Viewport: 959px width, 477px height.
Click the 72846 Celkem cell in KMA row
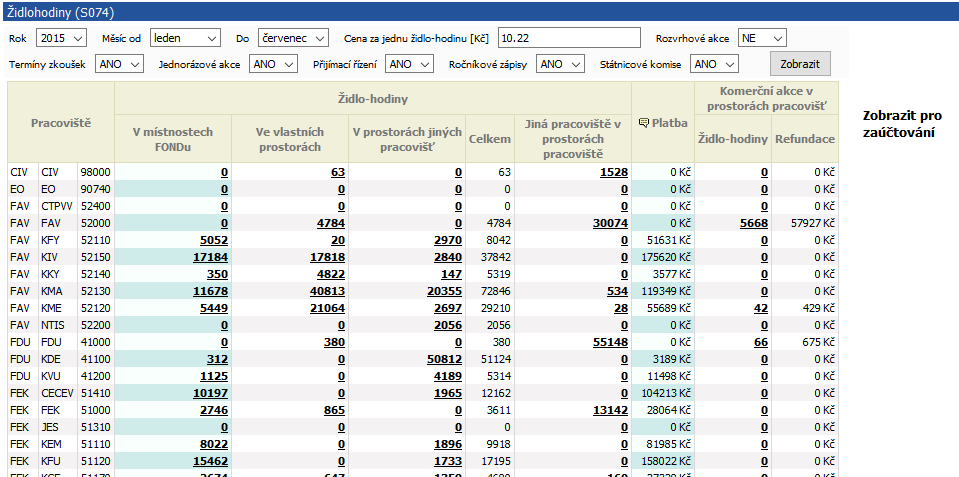(x=490, y=291)
